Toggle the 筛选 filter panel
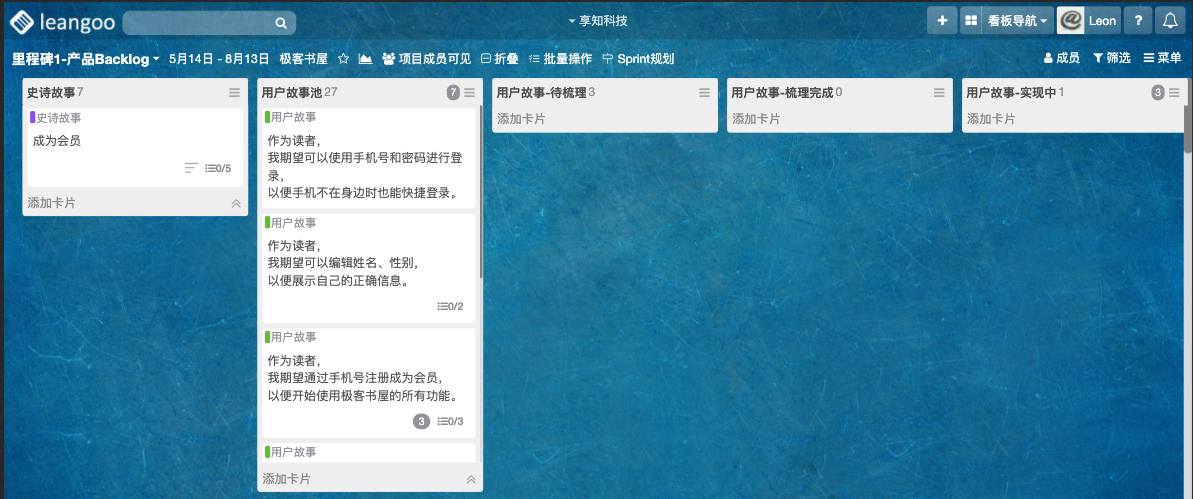This screenshot has width=1193, height=499. [x=1111, y=58]
